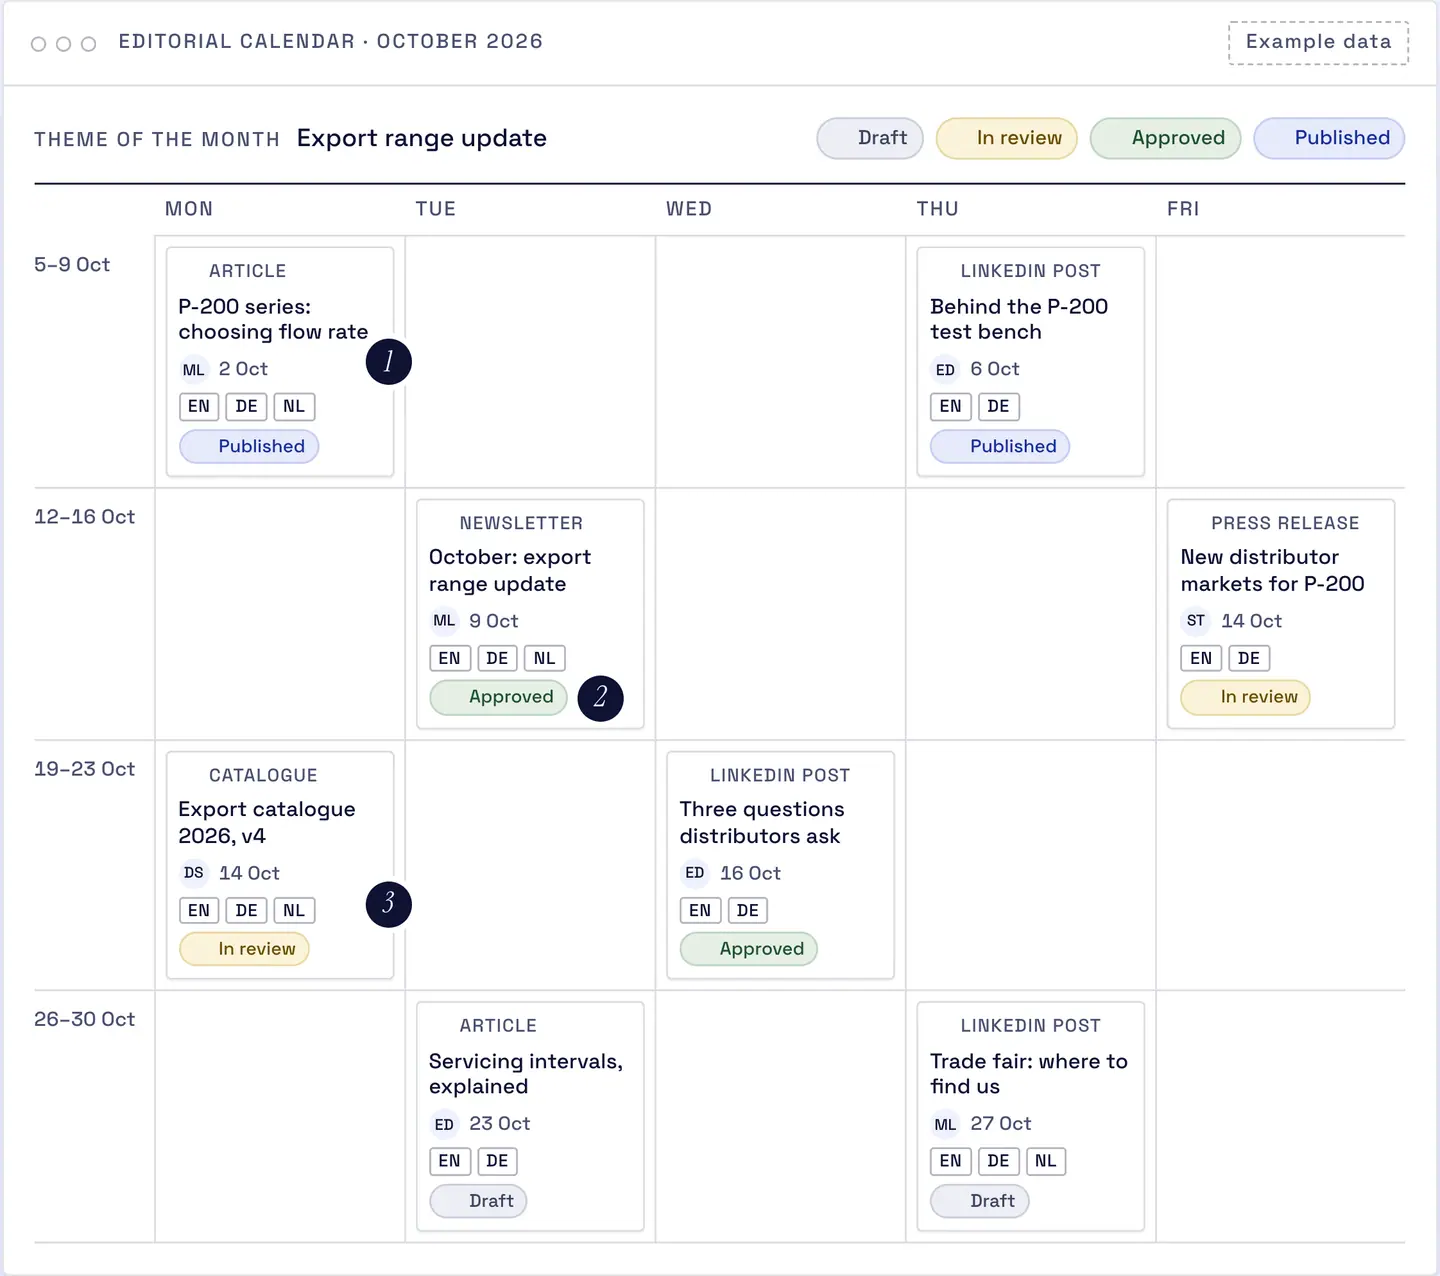The width and height of the screenshot is (1440, 1276).
Task: Click the '6 Oct' date on the test bench post
Action: tap(995, 369)
